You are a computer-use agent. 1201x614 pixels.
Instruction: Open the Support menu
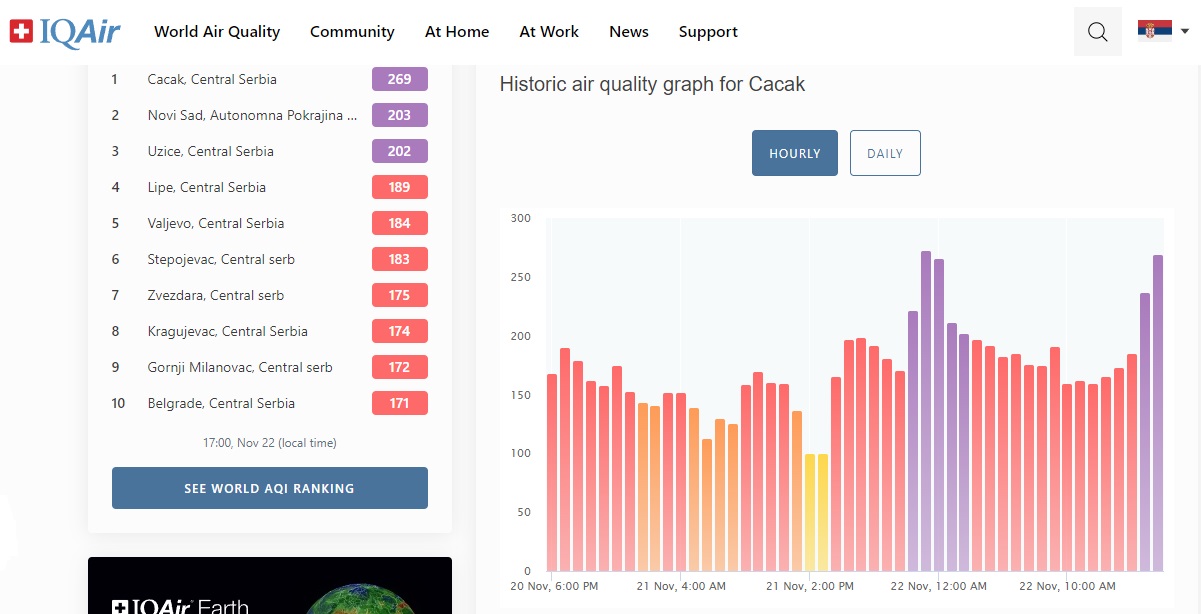pos(708,32)
